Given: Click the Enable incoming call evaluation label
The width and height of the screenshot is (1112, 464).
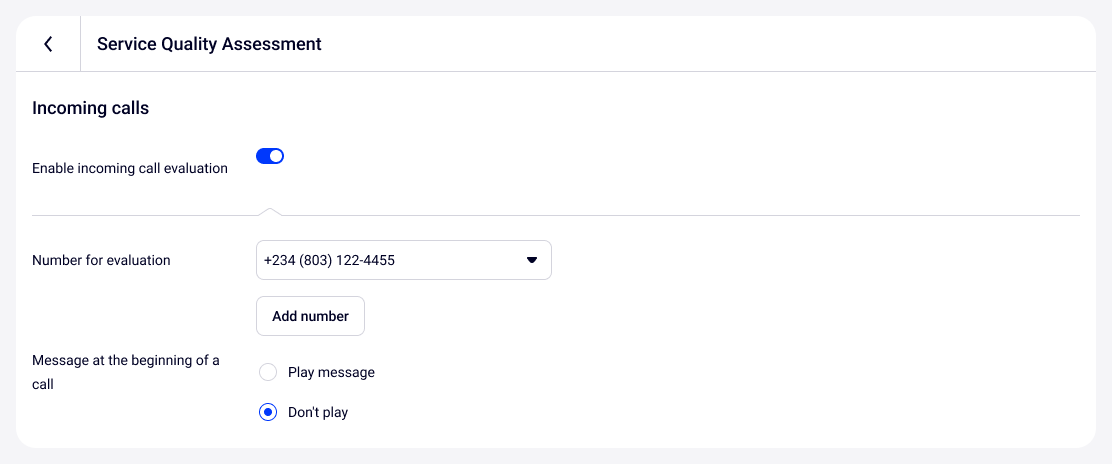Looking at the screenshot, I should [130, 168].
